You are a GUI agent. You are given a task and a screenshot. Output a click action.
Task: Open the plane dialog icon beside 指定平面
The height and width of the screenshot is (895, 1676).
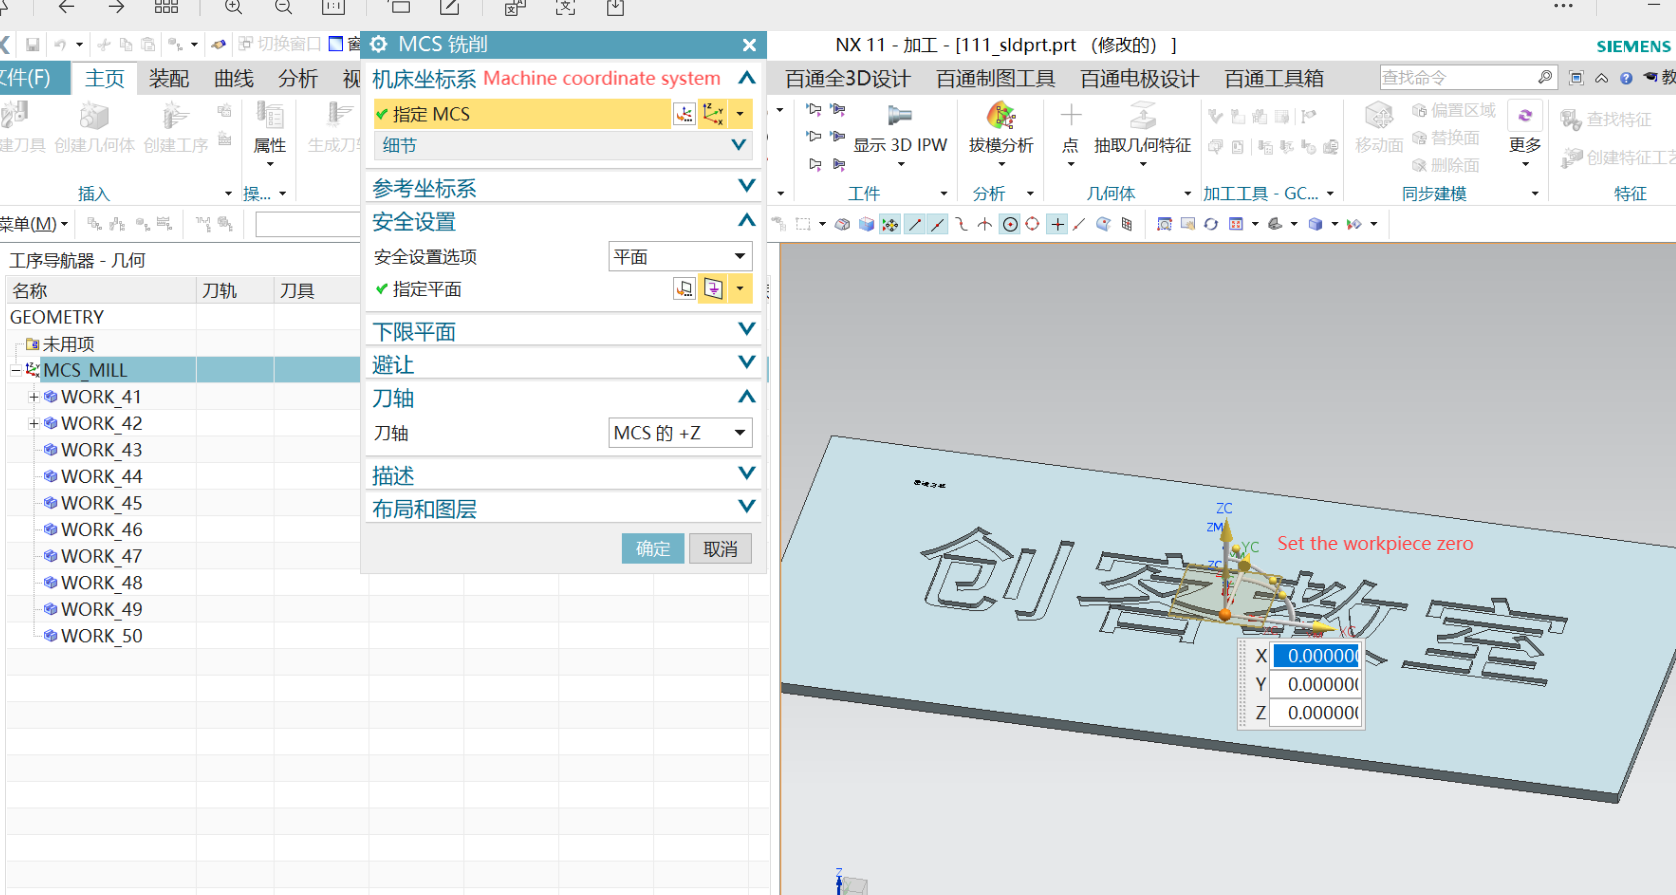pyautogui.click(x=684, y=289)
